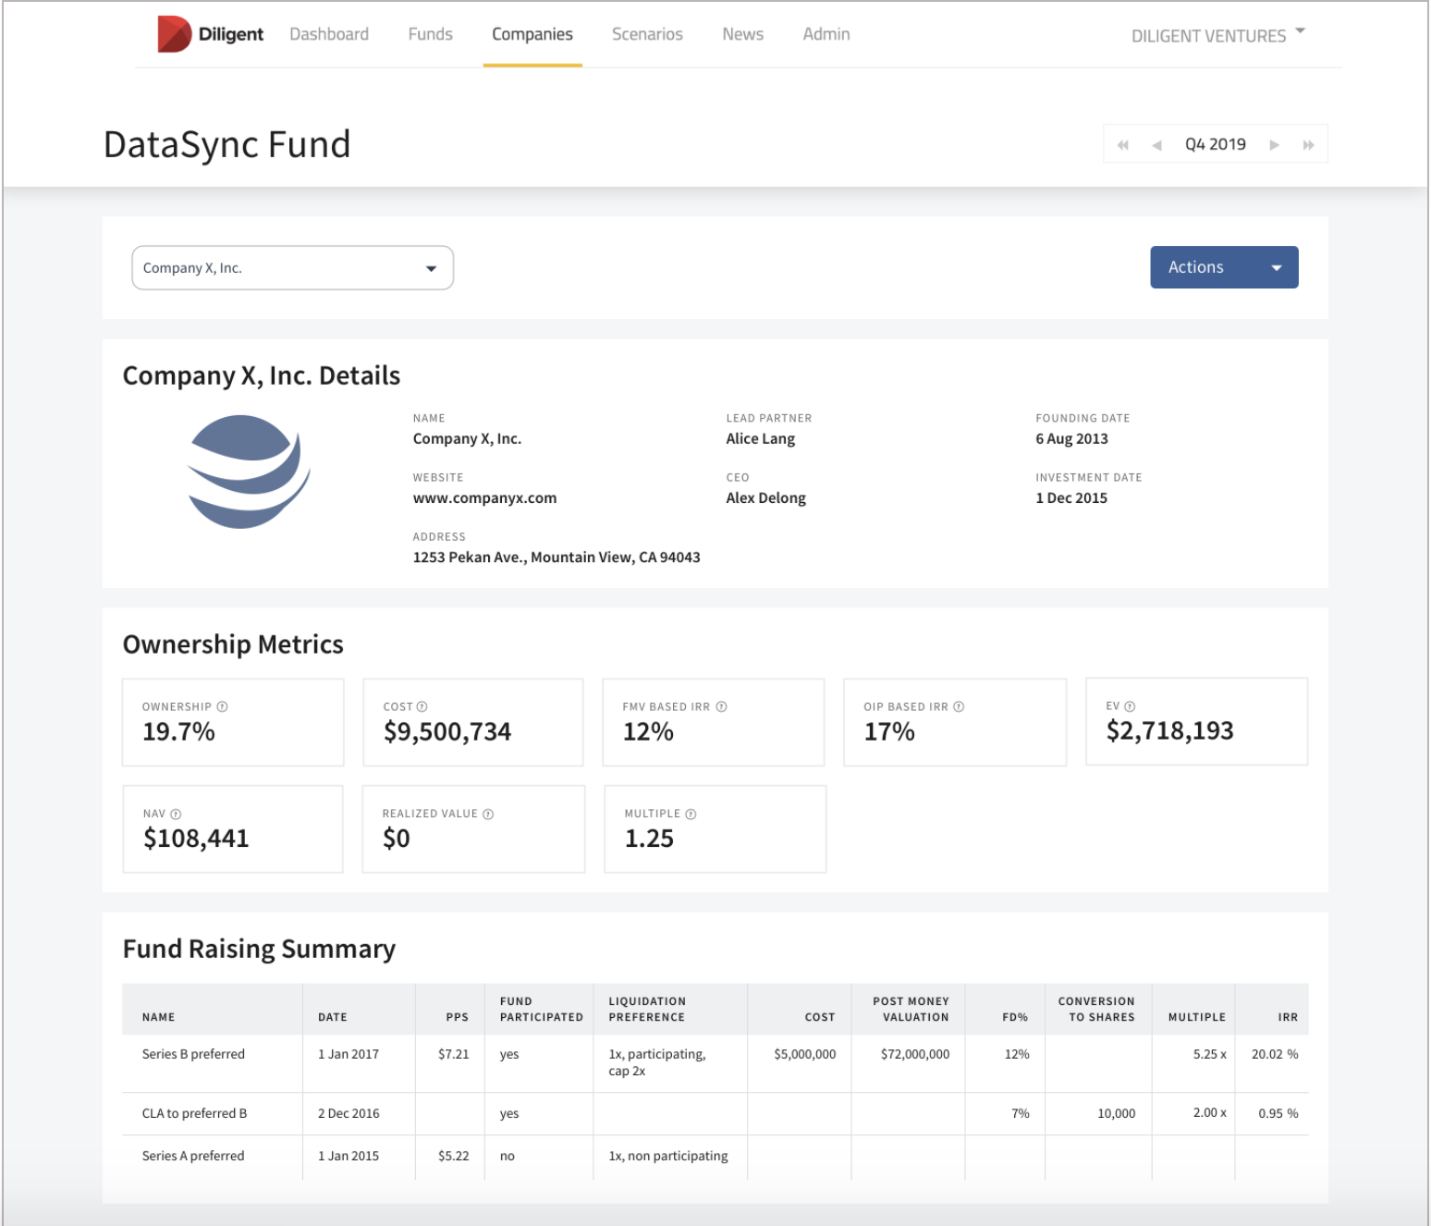Click the $108,441 NAV value
The width and height of the screenshot is (1431, 1226).
click(x=196, y=838)
